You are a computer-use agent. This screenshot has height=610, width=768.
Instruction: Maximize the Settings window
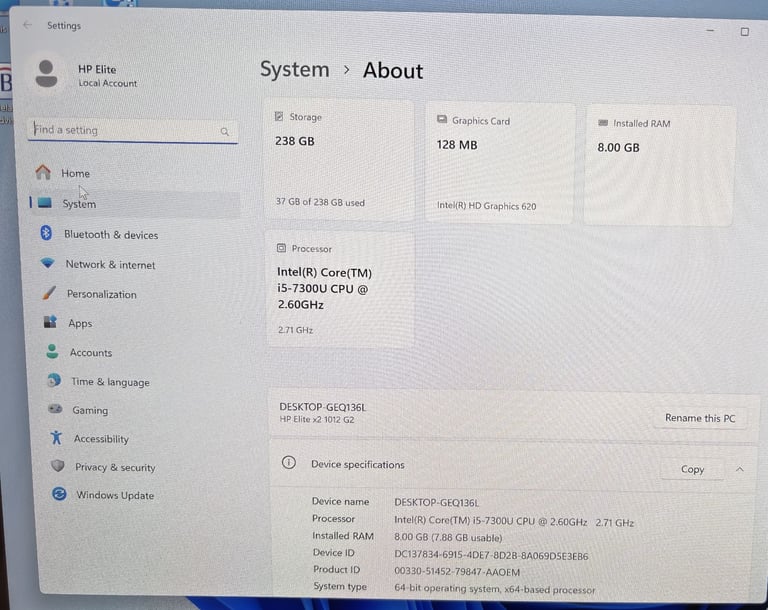point(744,32)
